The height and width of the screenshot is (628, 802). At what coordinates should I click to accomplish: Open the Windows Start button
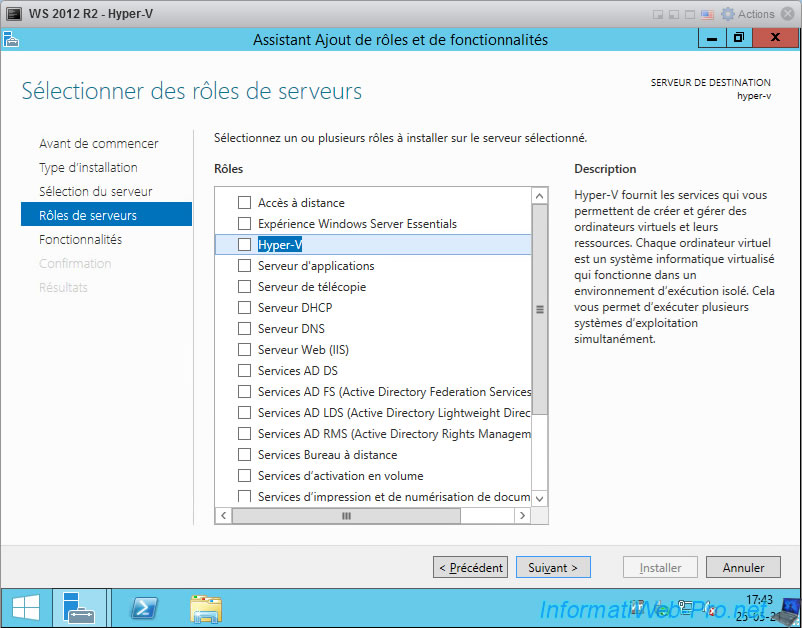(x=26, y=608)
